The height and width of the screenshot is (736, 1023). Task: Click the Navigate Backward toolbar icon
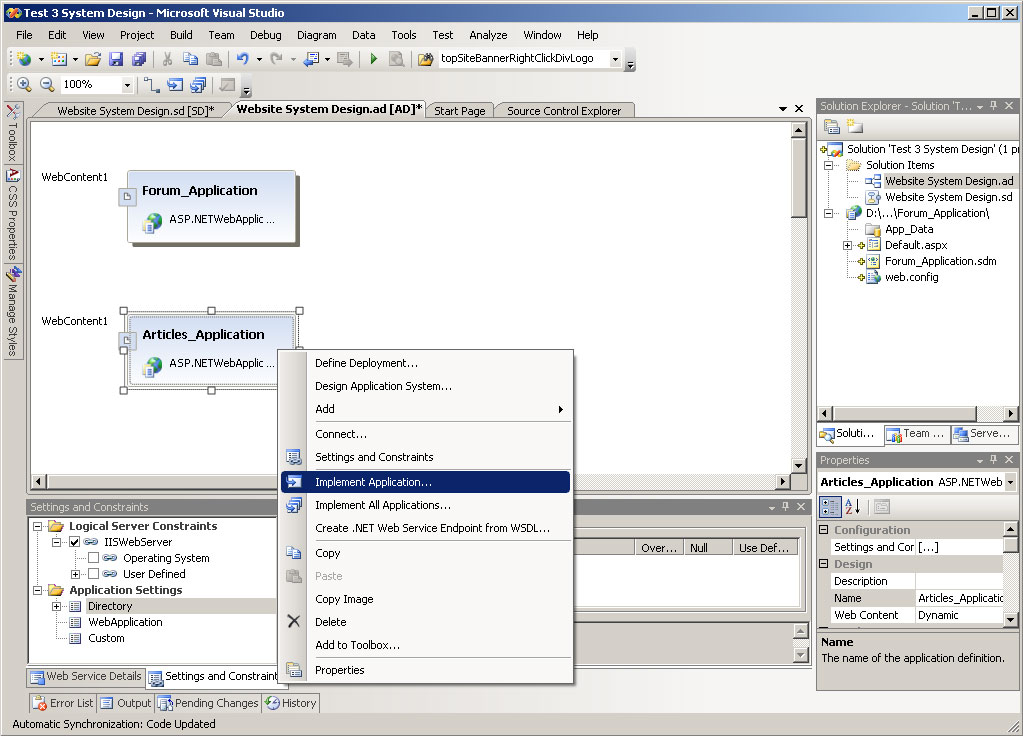pos(311,59)
